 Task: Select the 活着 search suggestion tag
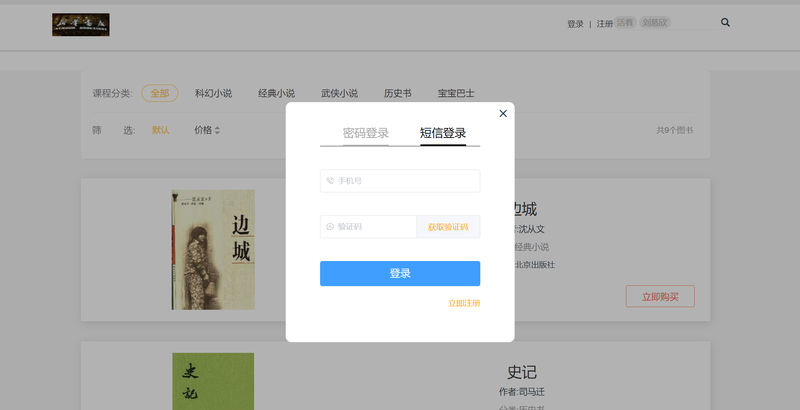coord(625,22)
